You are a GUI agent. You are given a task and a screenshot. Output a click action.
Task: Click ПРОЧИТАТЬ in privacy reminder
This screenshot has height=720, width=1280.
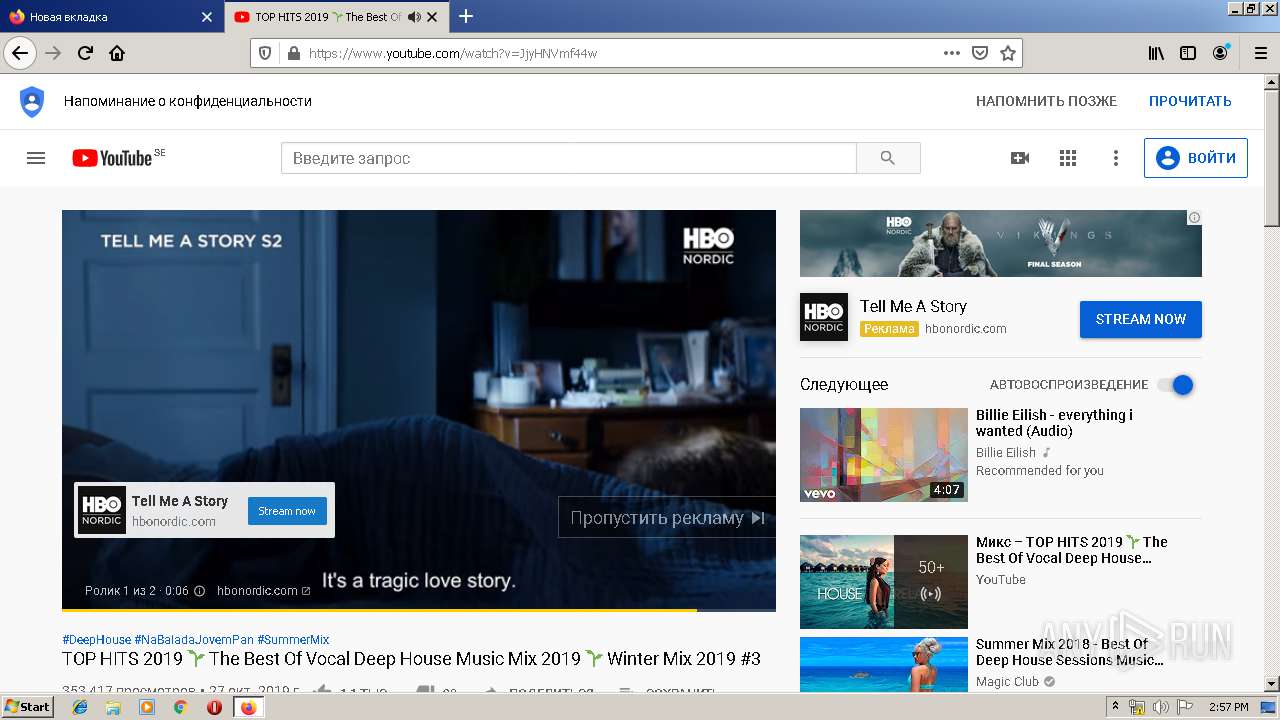click(x=1190, y=101)
